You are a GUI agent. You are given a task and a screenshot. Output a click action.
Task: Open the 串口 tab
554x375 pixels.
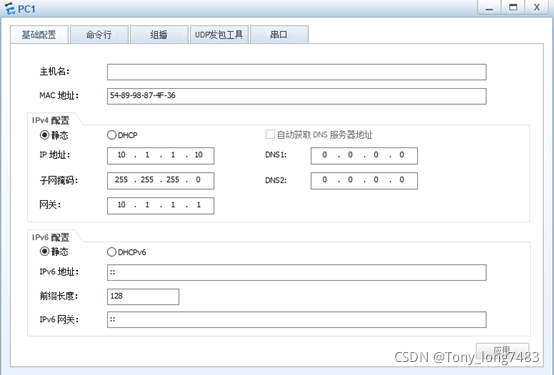(x=279, y=35)
